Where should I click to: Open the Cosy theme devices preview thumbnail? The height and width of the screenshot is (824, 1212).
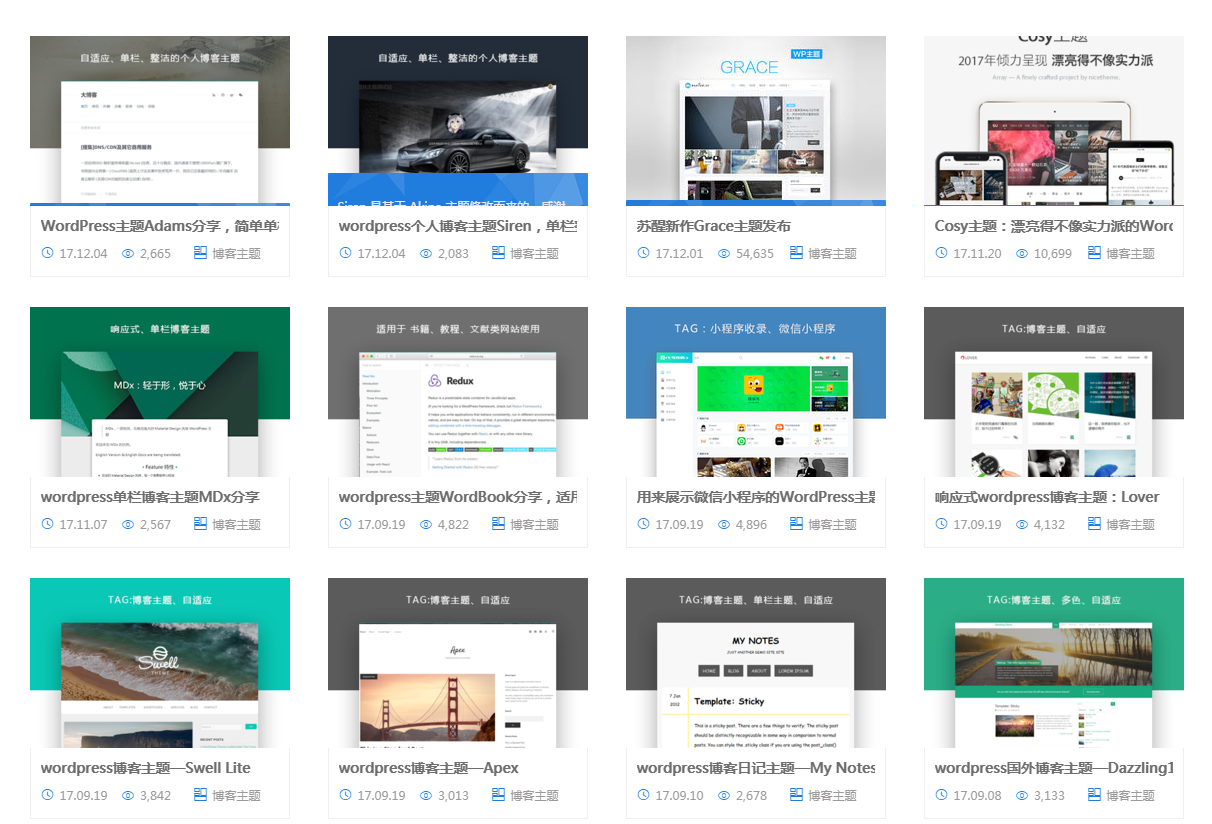pos(1054,120)
